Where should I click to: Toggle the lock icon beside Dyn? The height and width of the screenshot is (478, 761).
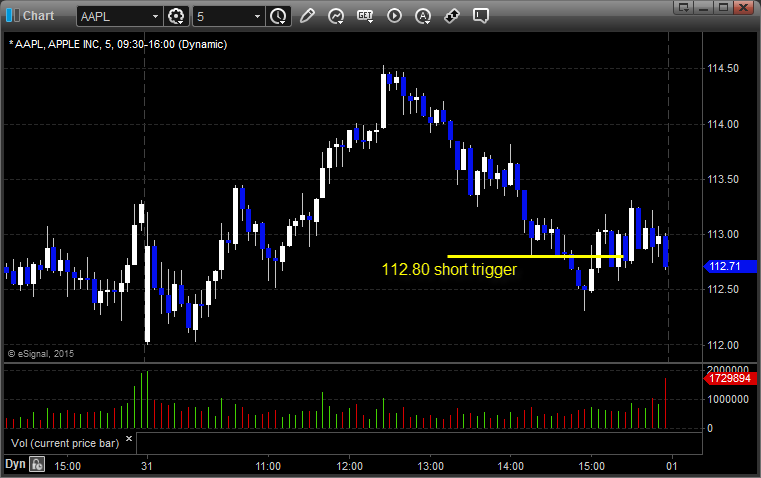(x=37, y=464)
